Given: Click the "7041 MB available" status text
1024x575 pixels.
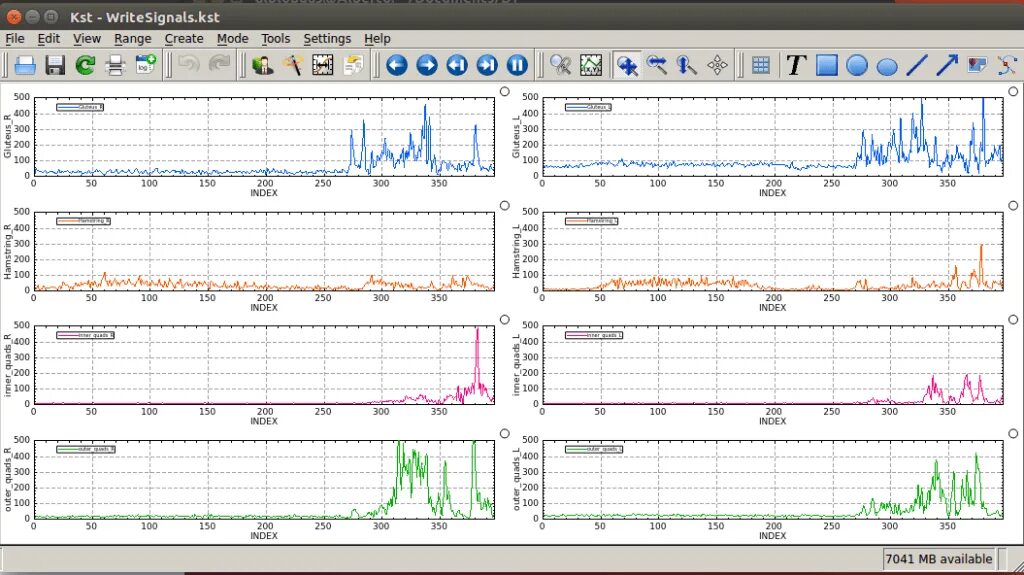Looking at the screenshot, I should click(938, 559).
